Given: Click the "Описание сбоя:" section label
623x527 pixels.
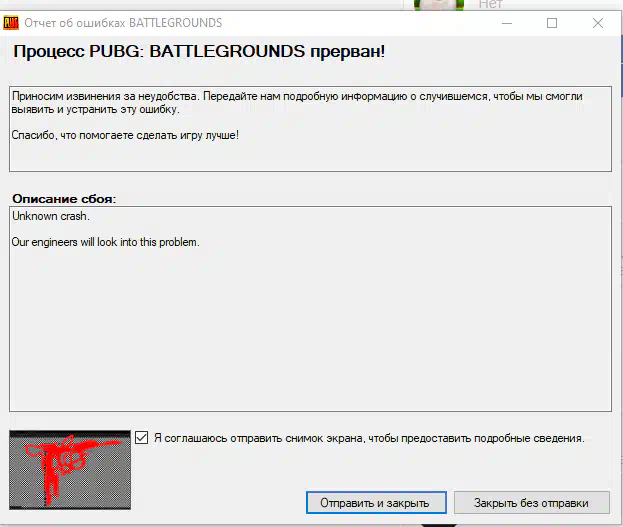Looking at the screenshot, I should (63, 198).
